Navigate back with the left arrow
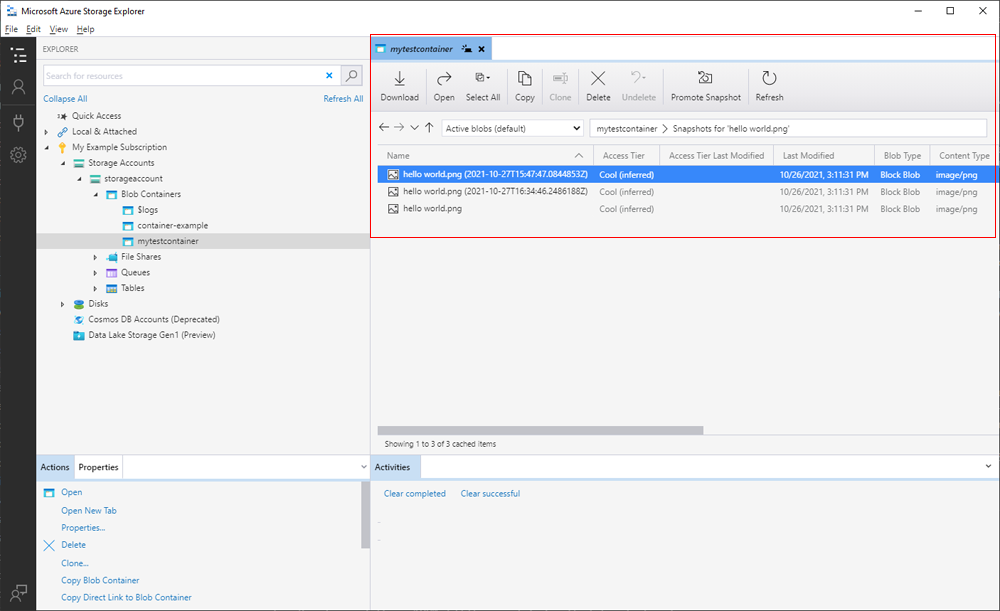This screenshot has width=1000, height=611. coord(383,128)
